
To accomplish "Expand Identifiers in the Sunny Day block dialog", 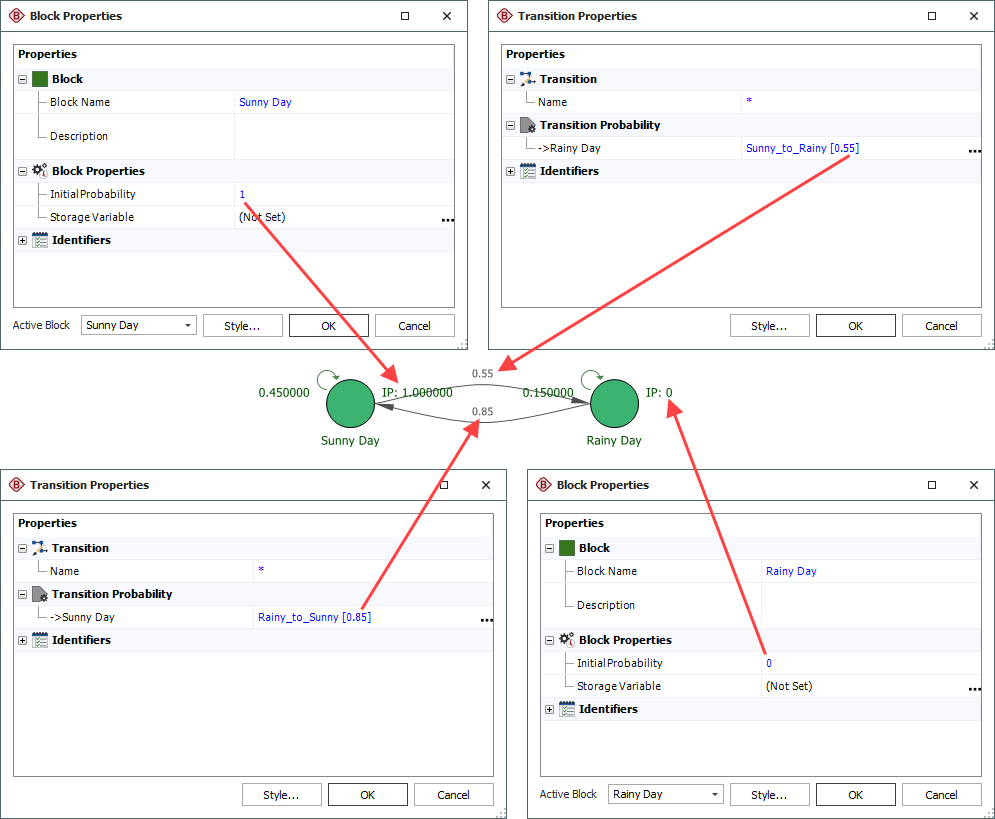I will click(x=22, y=240).
